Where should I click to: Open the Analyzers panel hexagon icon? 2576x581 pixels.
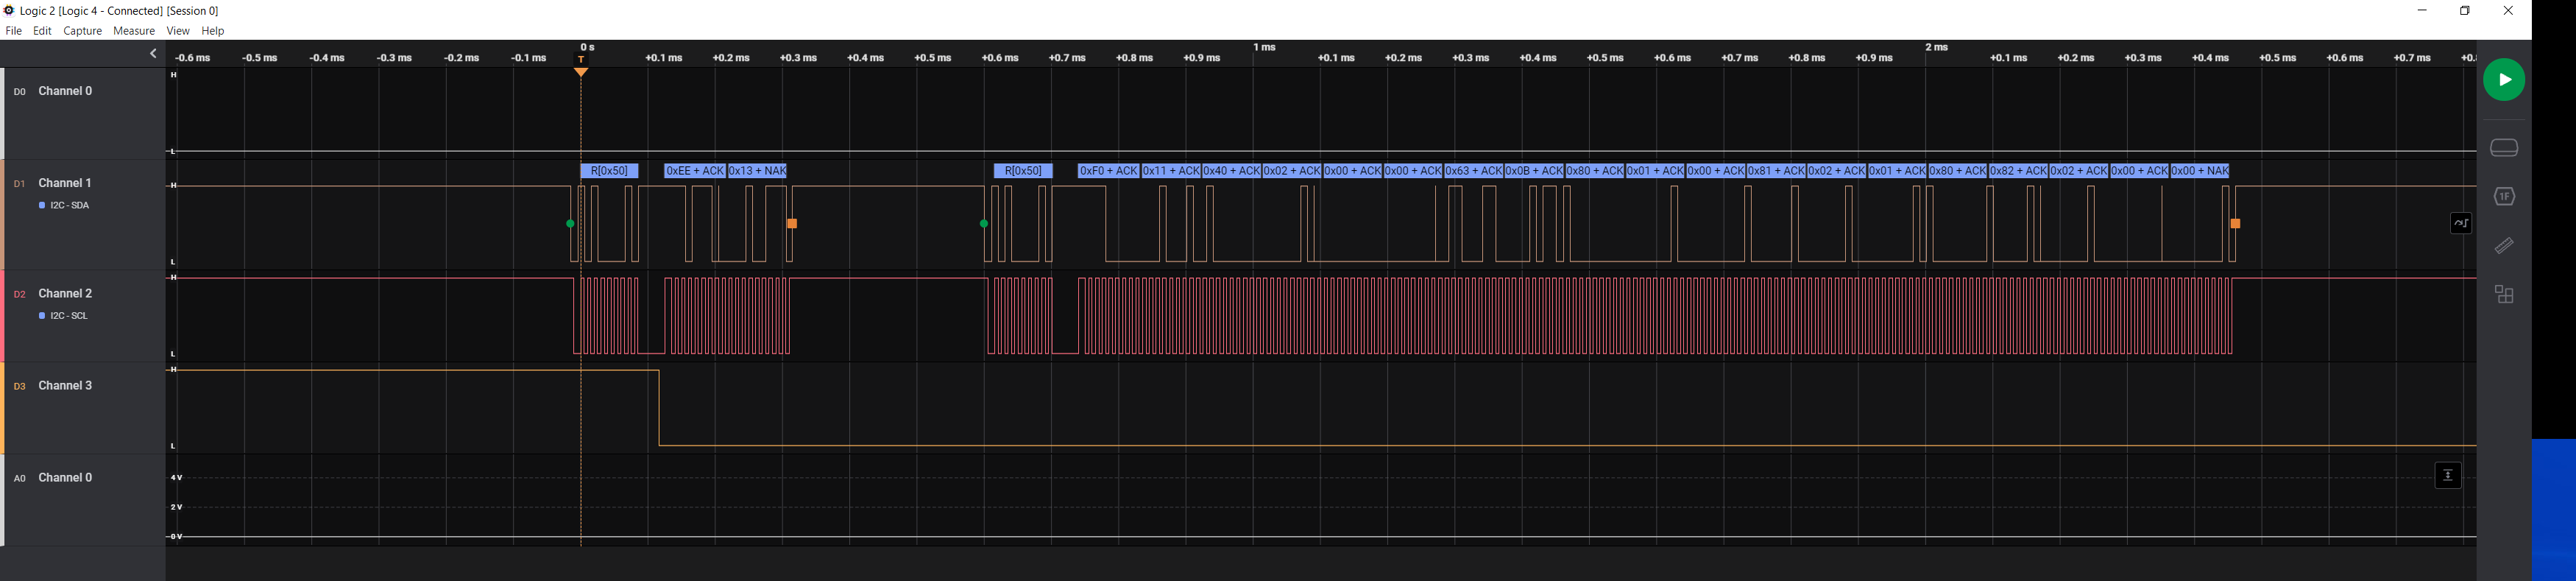coord(2504,197)
